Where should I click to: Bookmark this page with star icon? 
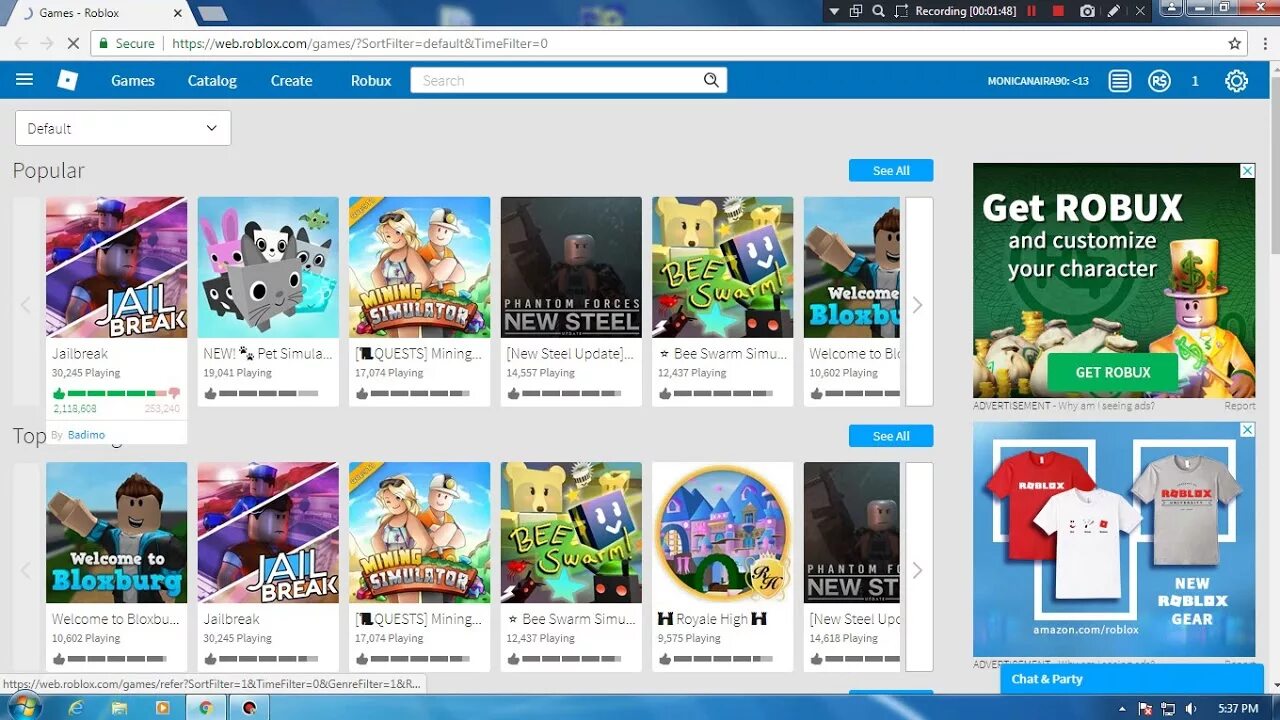[x=1235, y=43]
